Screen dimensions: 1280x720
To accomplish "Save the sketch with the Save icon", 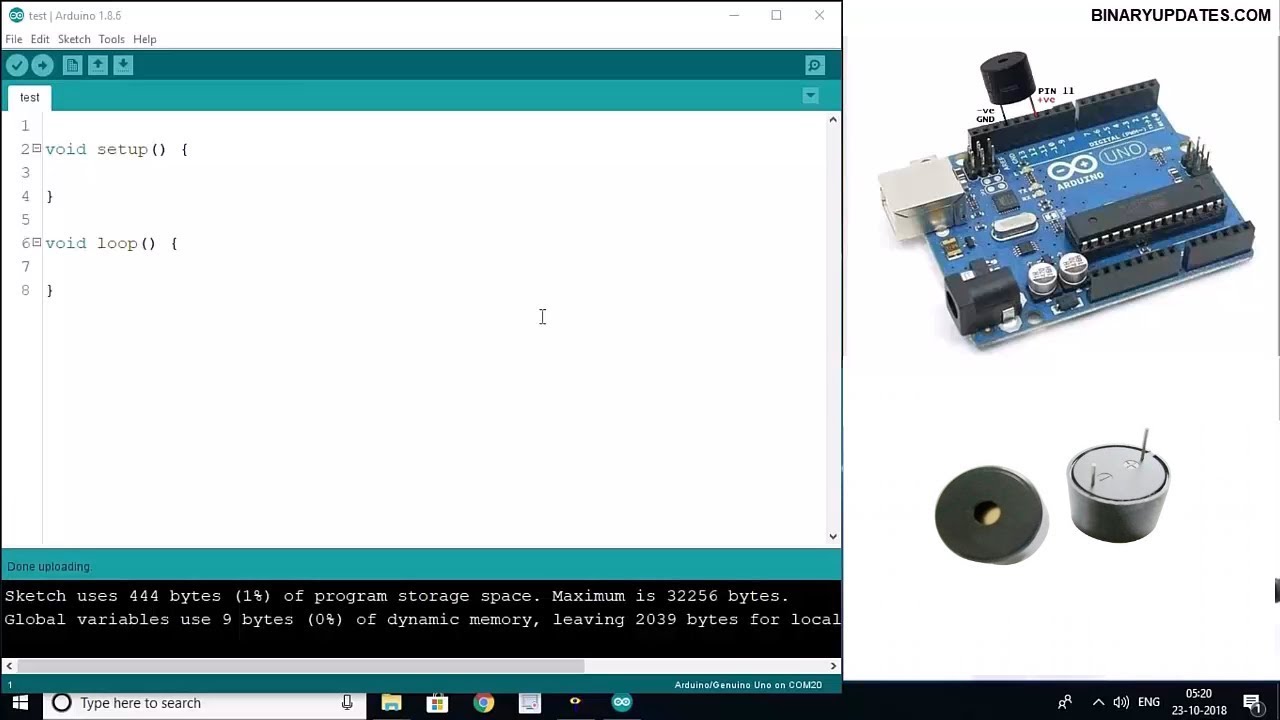I will pyautogui.click(x=123, y=65).
